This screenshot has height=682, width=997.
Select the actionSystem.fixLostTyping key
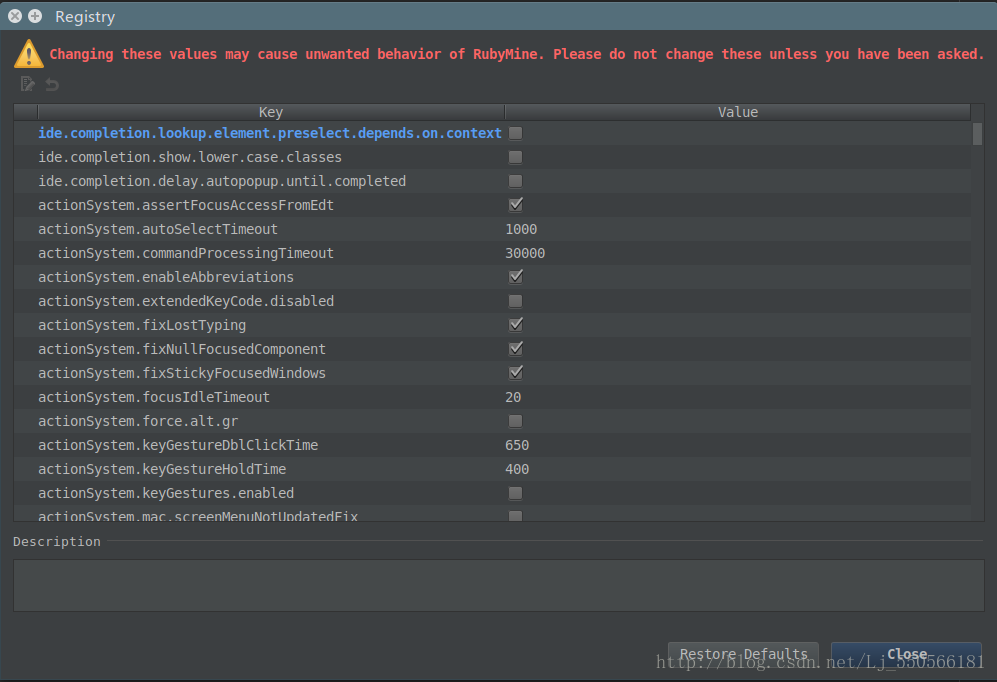click(142, 325)
